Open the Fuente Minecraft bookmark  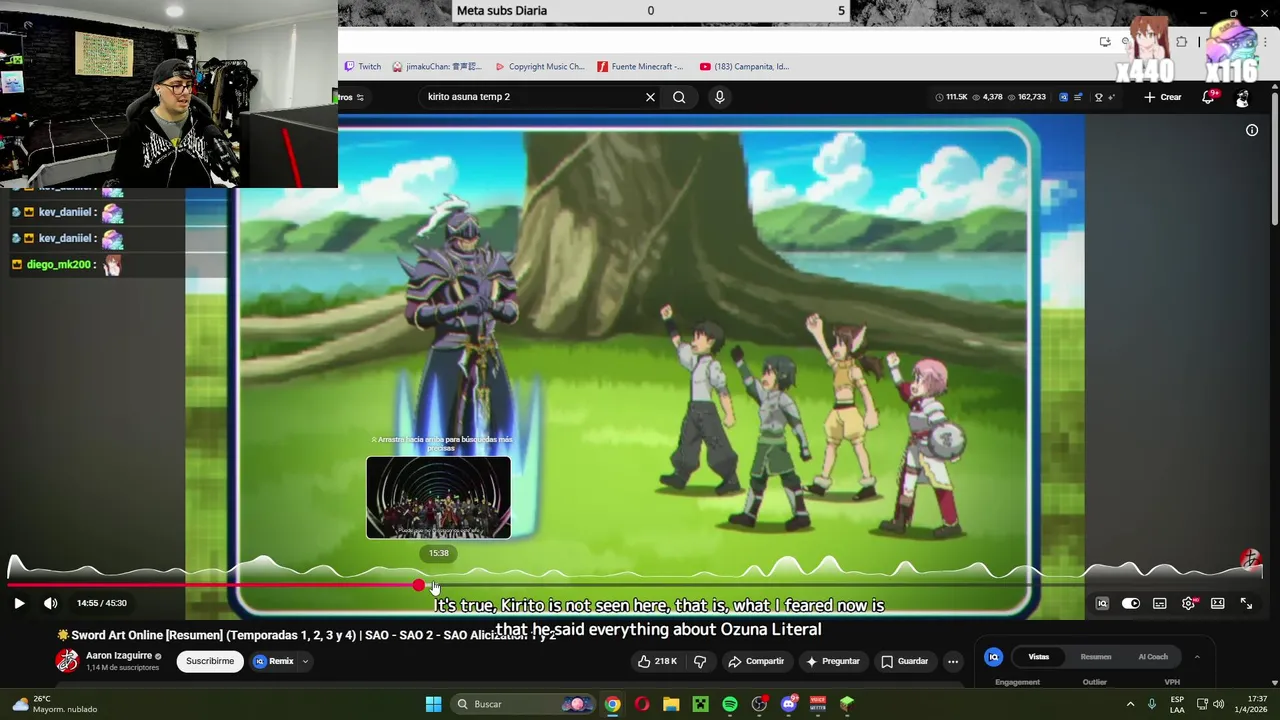[x=640, y=66]
